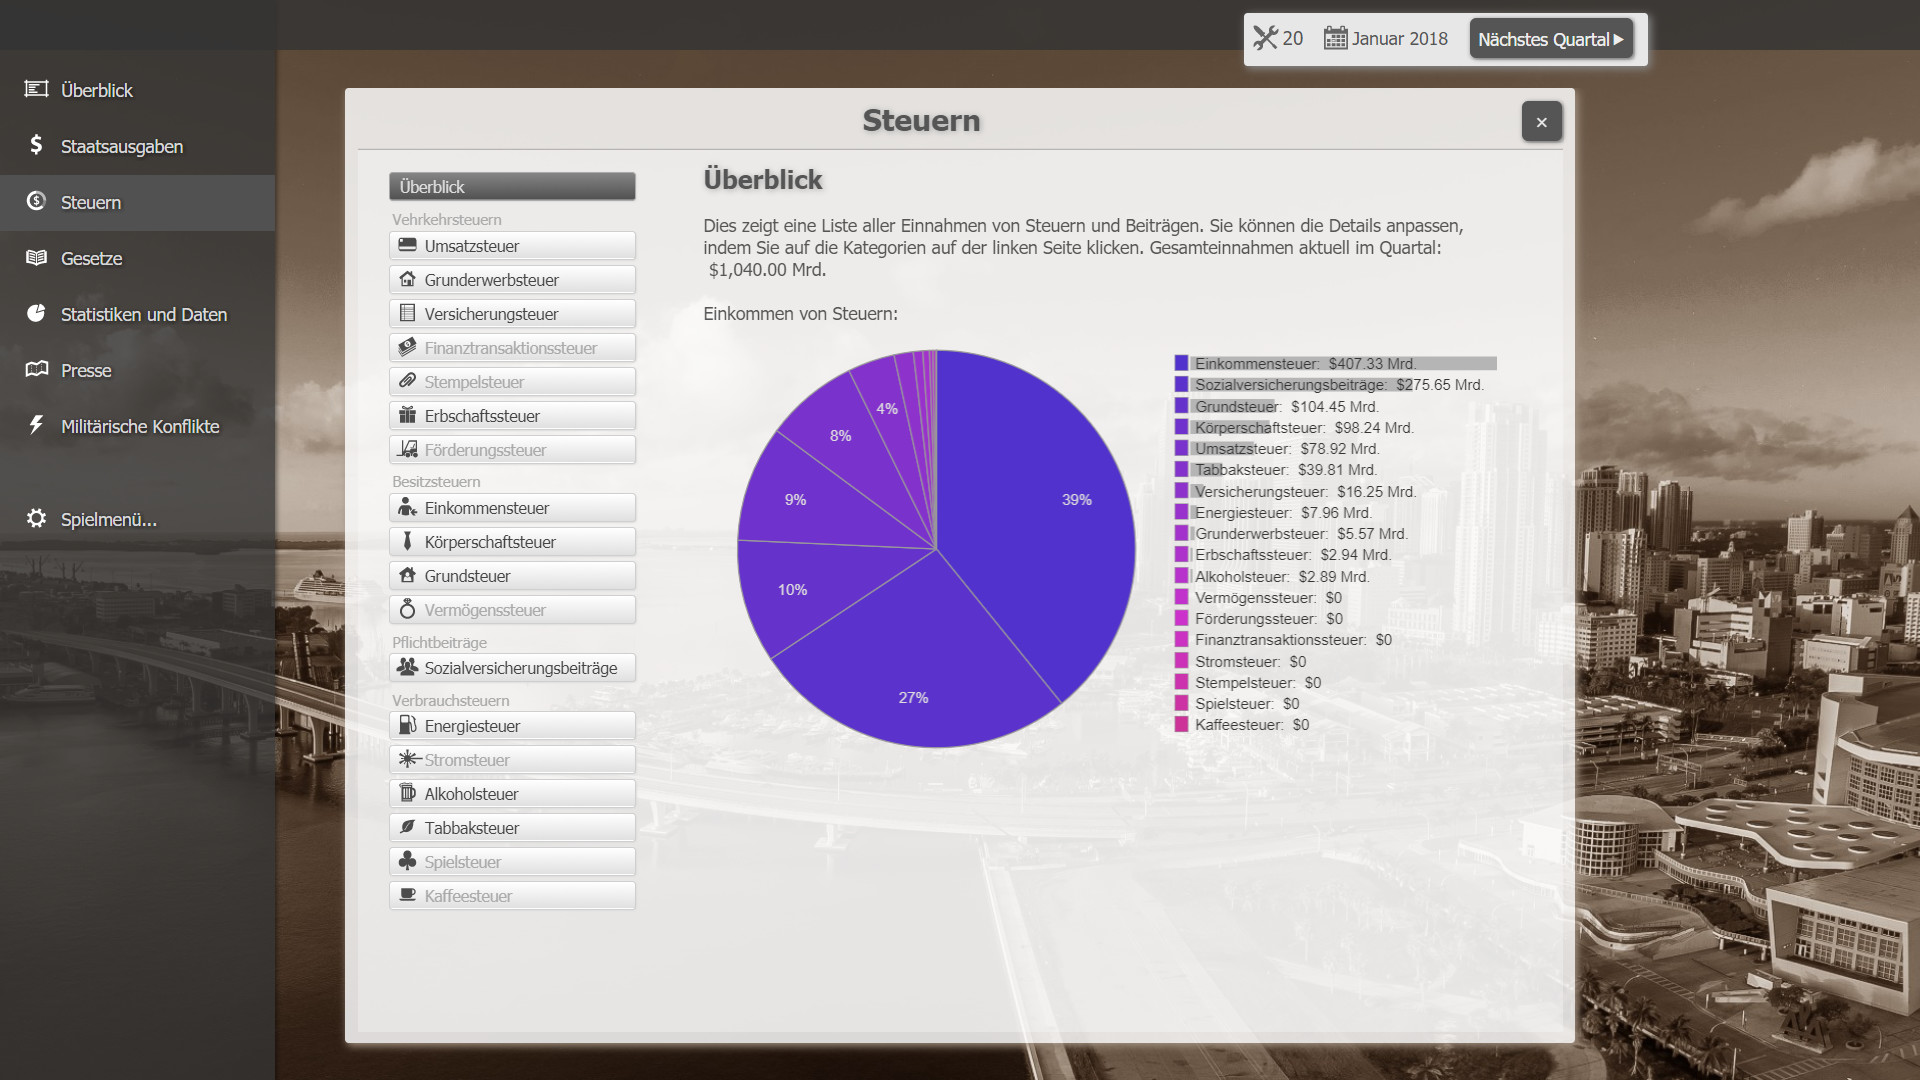Screen dimensions: 1920x1080
Task: Click the Militärische Konflikte lightning icon
Action: (36, 425)
